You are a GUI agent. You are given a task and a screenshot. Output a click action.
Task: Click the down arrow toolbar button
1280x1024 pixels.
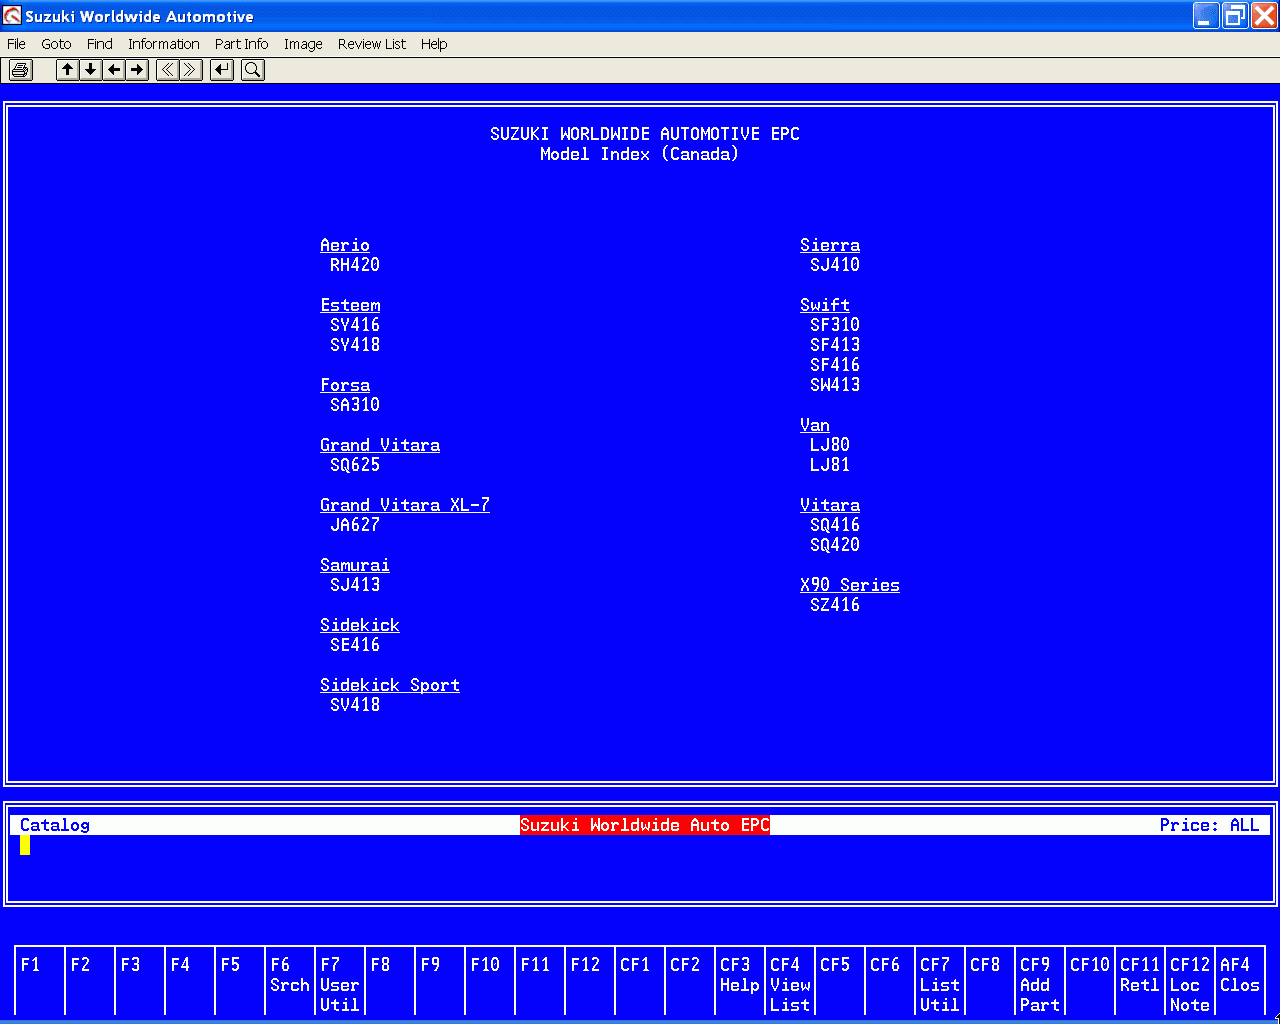click(x=91, y=70)
